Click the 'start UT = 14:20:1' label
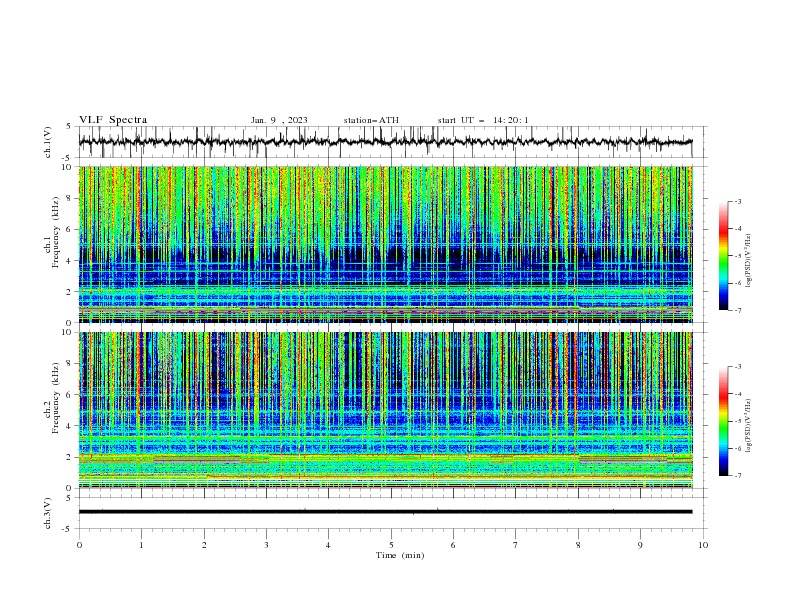 (483, 120)
